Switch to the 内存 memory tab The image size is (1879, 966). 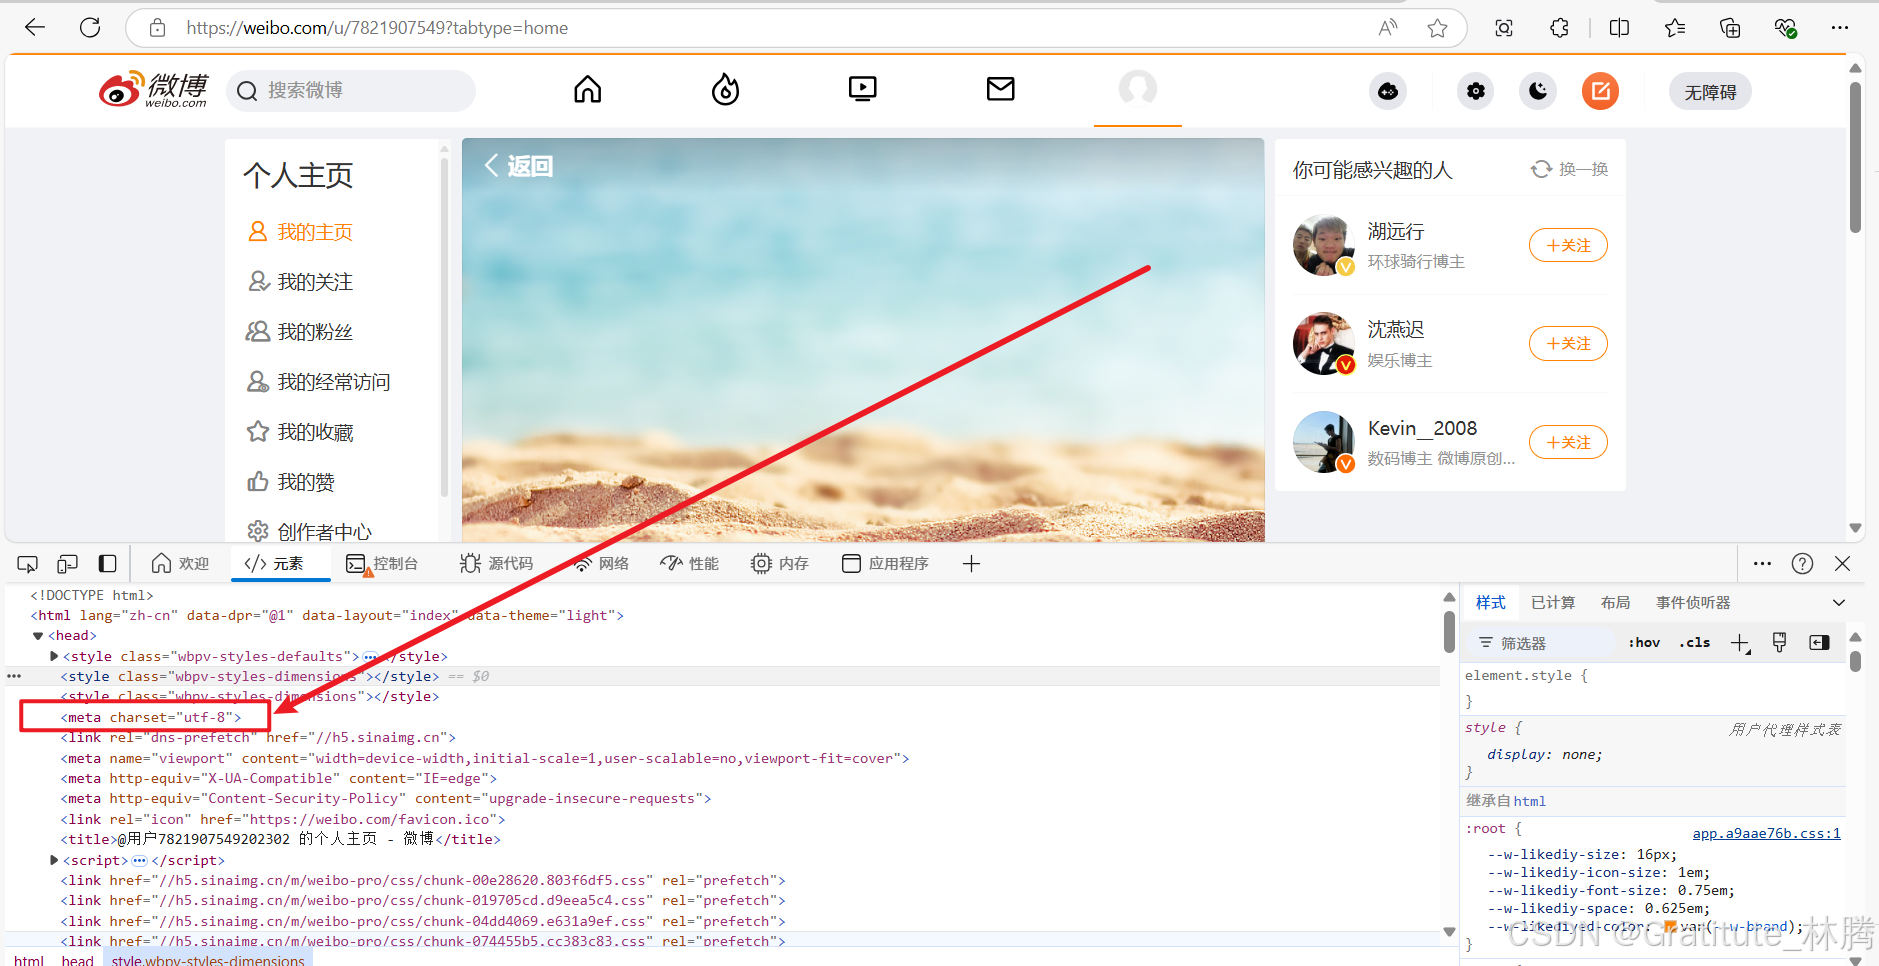pos(780,564)
